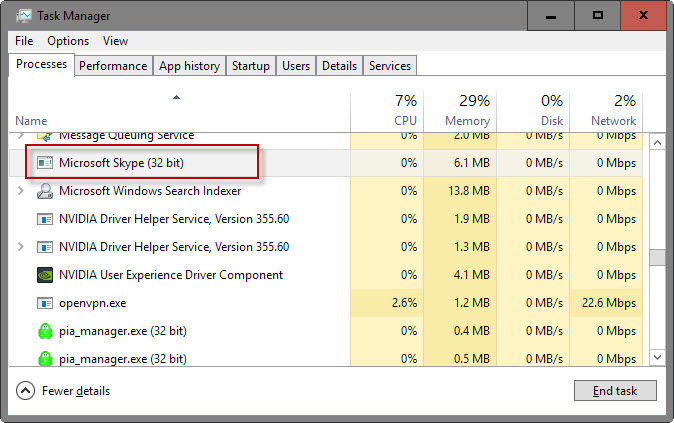Click the 13.8 MB memory value

click(x=469, y=191)
